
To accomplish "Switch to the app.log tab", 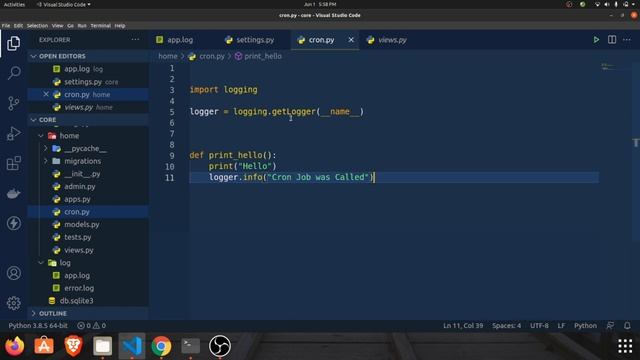I will click(x=180, y=40).
